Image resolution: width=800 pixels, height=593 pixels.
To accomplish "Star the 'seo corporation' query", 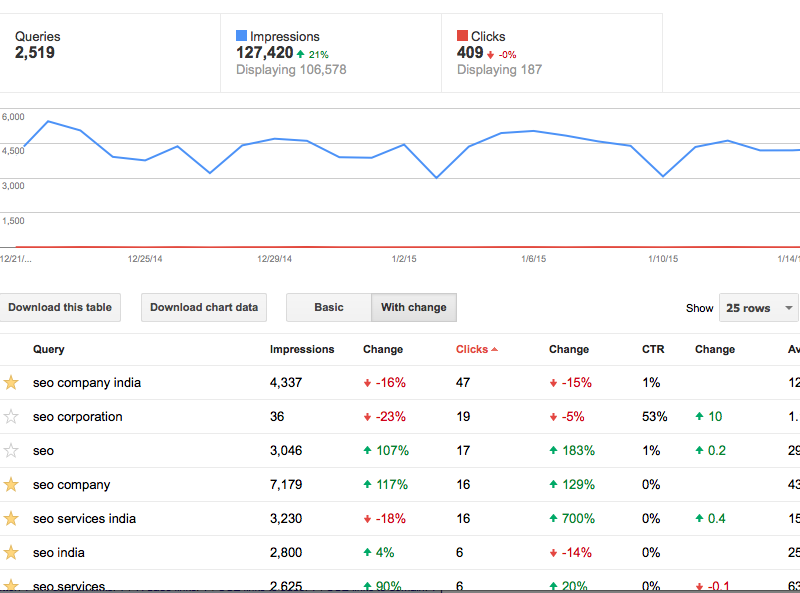I will [12, 416].
